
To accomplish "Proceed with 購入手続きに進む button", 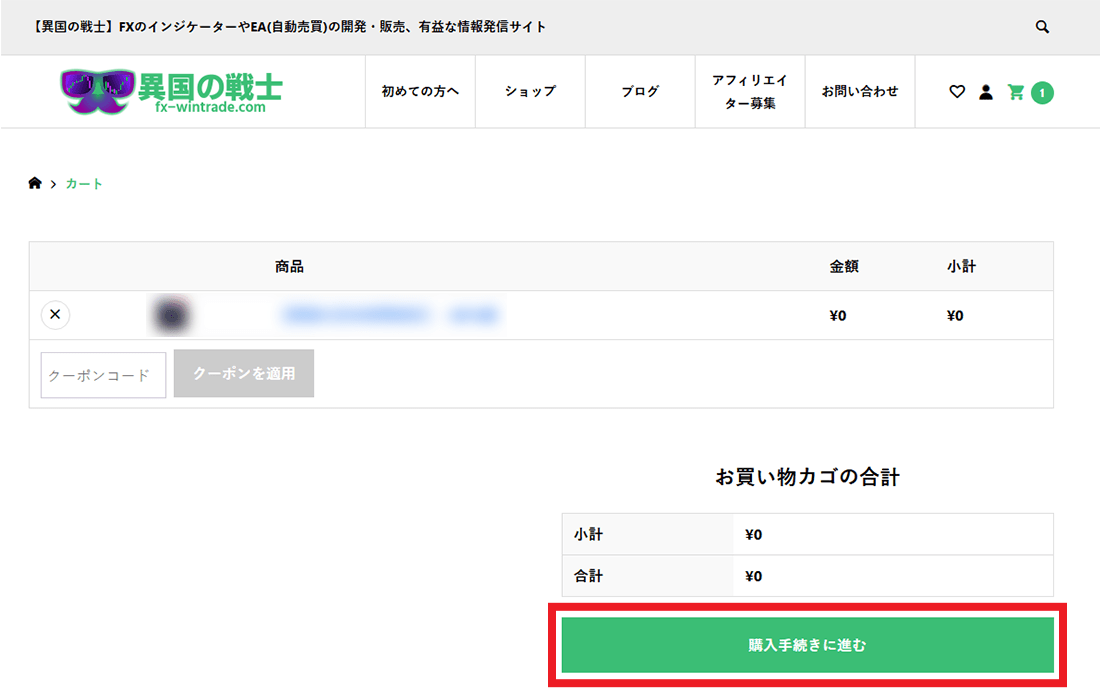I will tap(807, 645).
